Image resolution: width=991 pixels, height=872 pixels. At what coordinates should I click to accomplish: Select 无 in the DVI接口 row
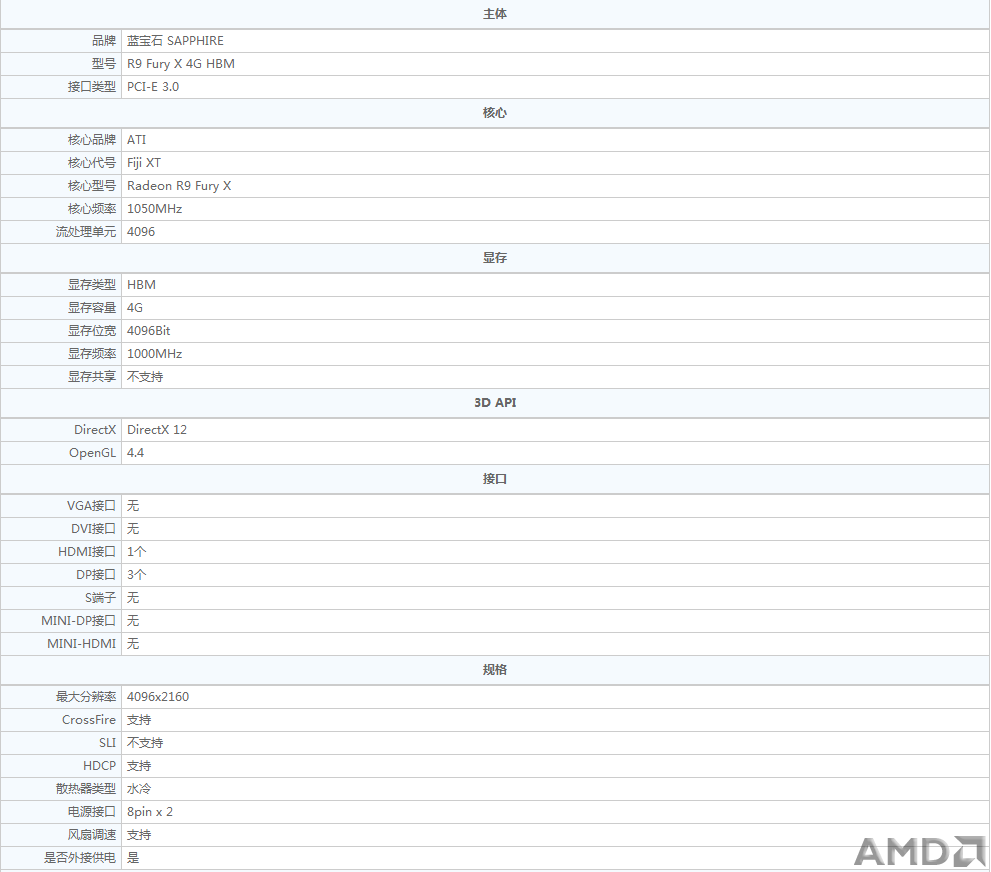tap(133, 529)
